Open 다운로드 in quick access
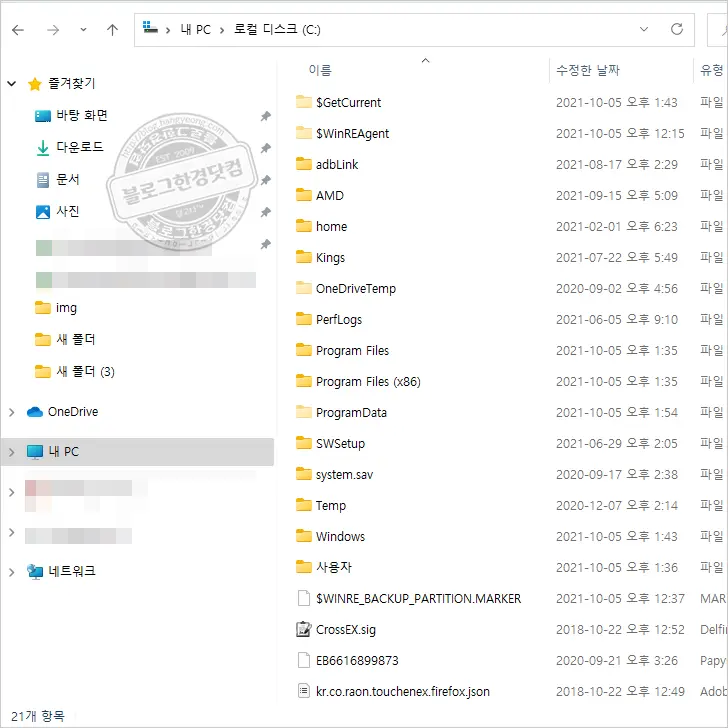The width and height of the screenshot is (728, 728). tap(69, 147)
